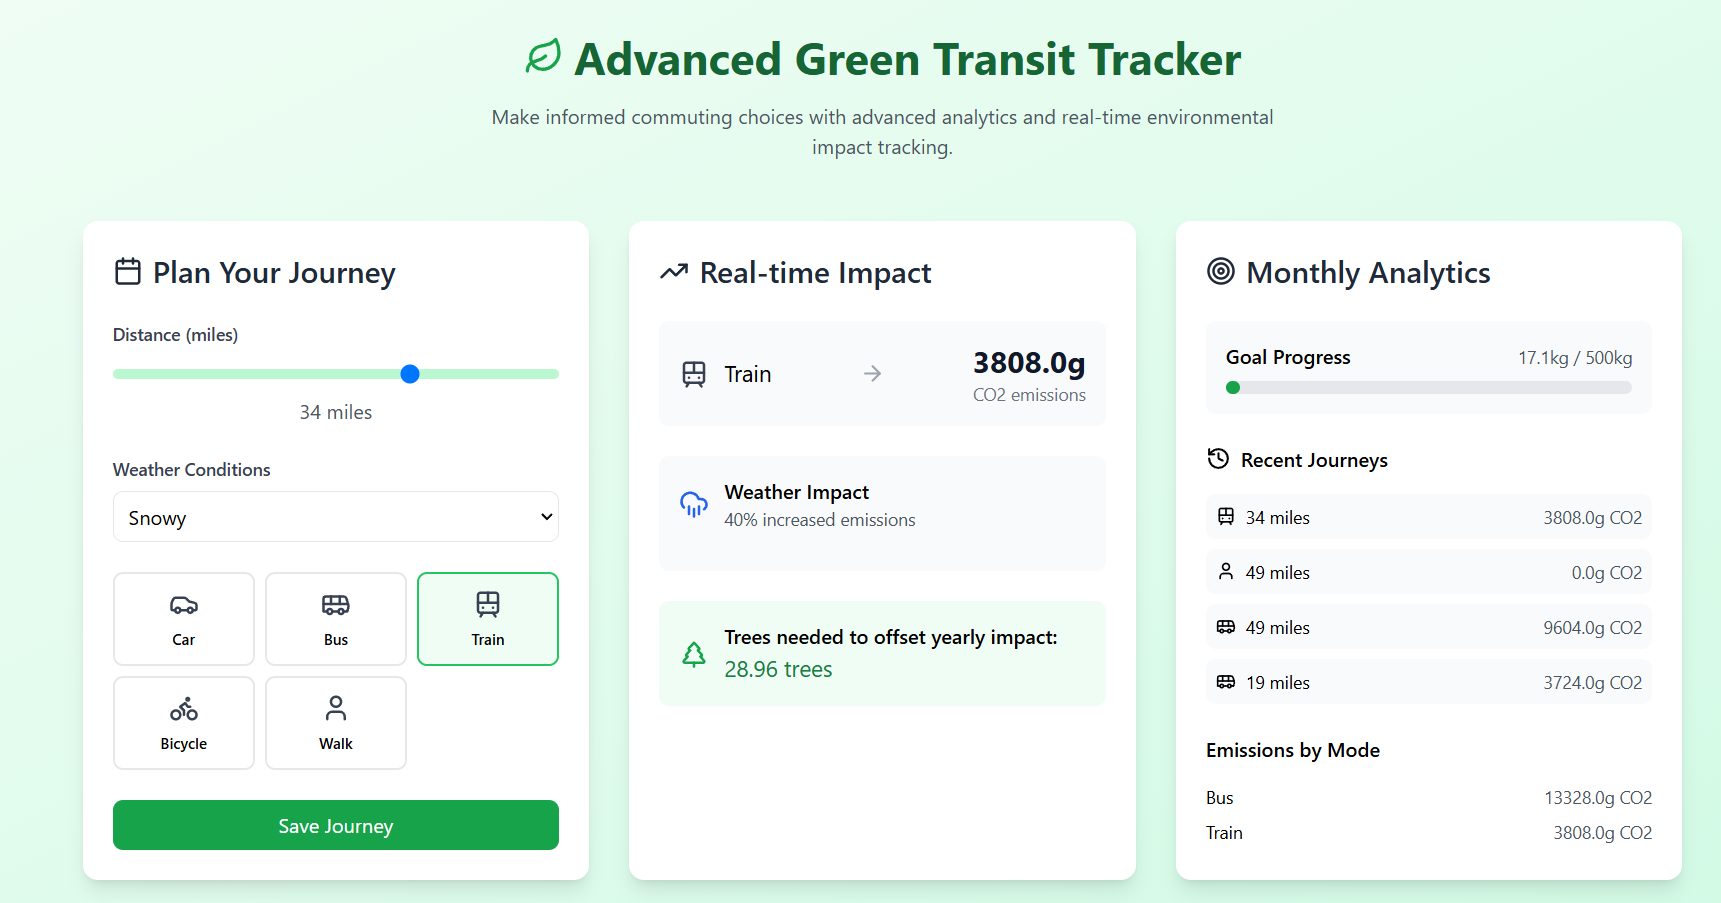
Task: Click the weather rain-cloud icon in Weather Impact
Action: coord(693,506)
